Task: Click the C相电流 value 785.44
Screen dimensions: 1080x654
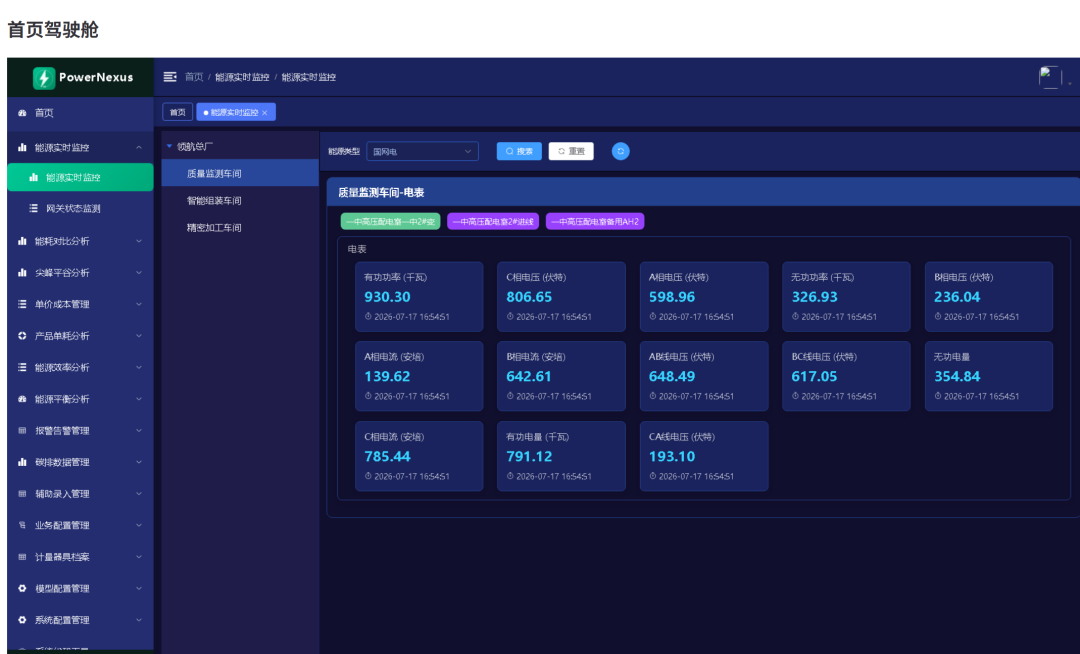Action: coord(387,456)
